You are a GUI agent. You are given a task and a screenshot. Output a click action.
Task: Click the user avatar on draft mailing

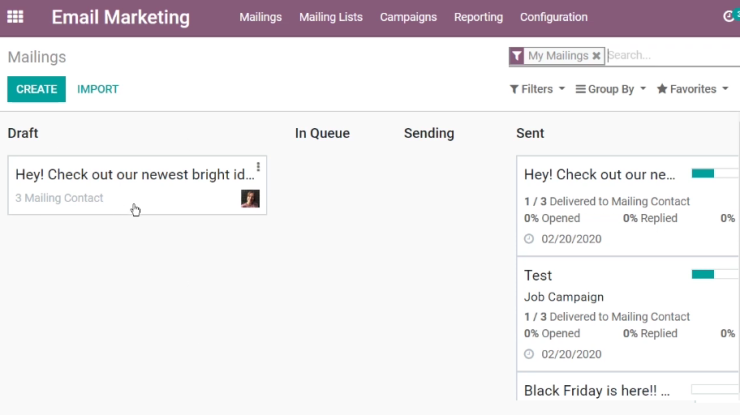[x=250, y=199]
